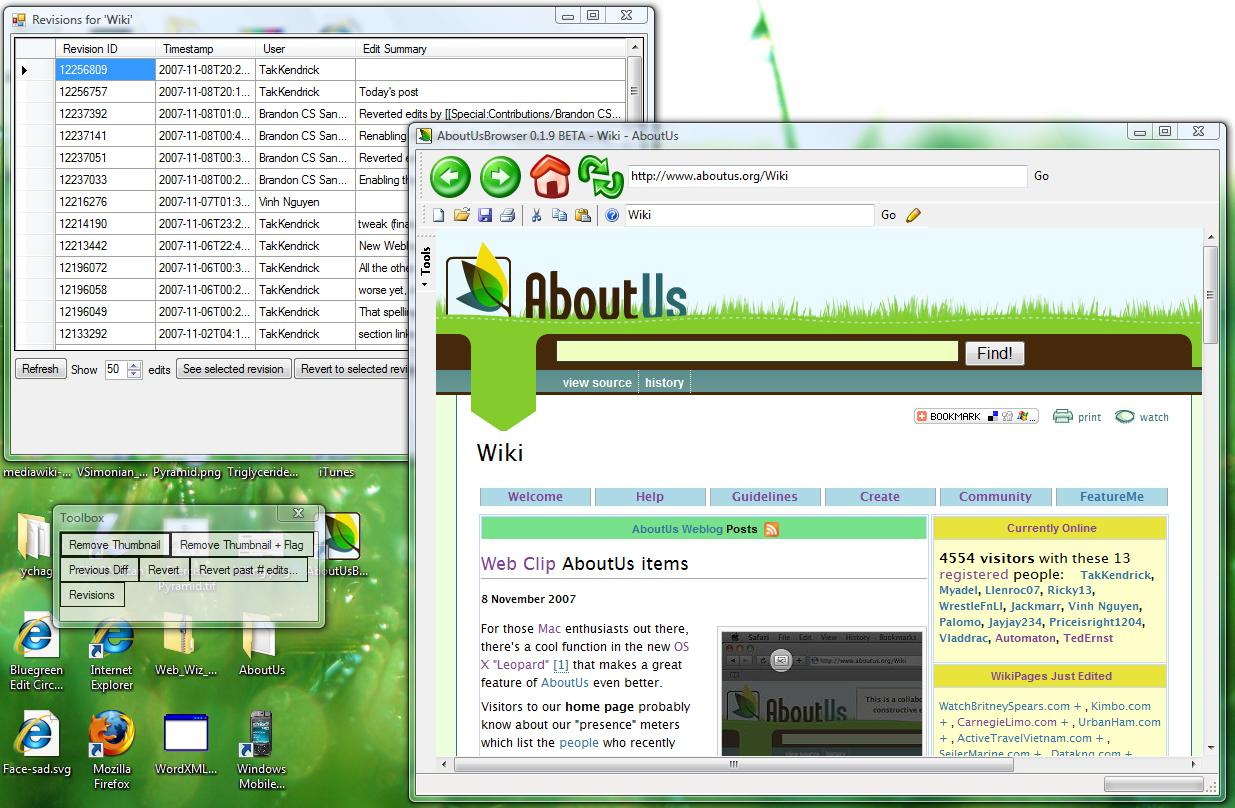Click the Copy icon in browser toolbar

point(559,215)
